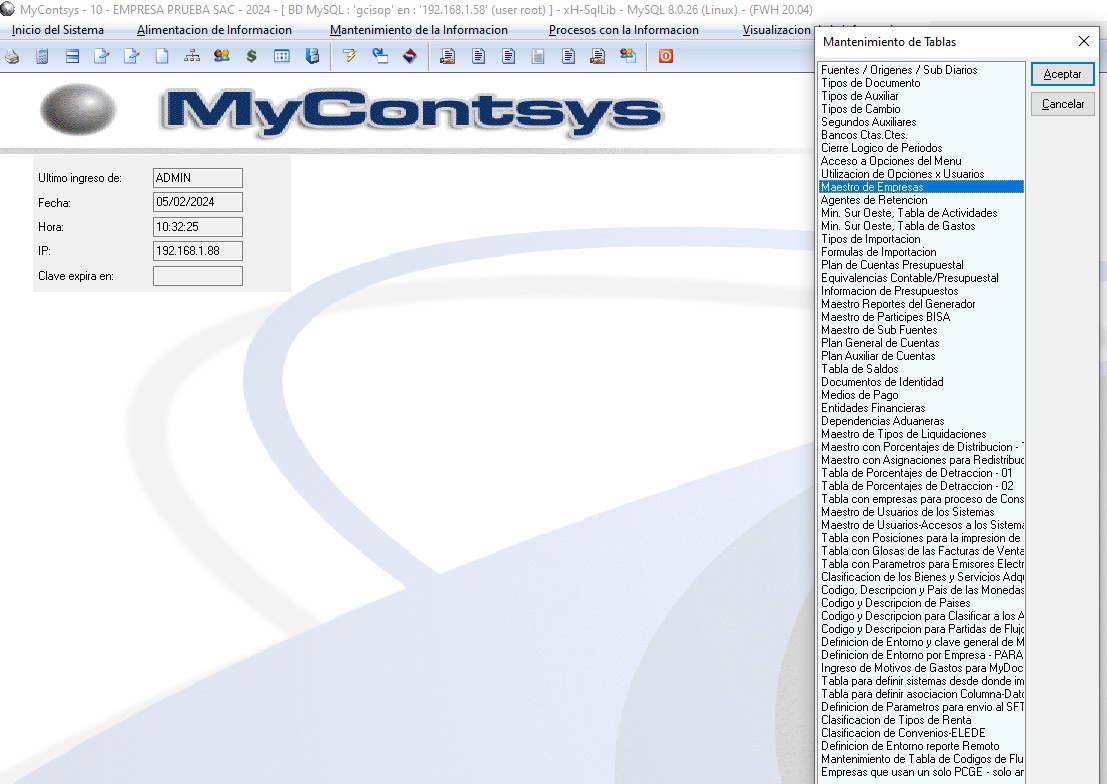Click the calendar grid toolbar icon
The width and height of the screenshot is (1107, 784).
click(x=282, y=57)
